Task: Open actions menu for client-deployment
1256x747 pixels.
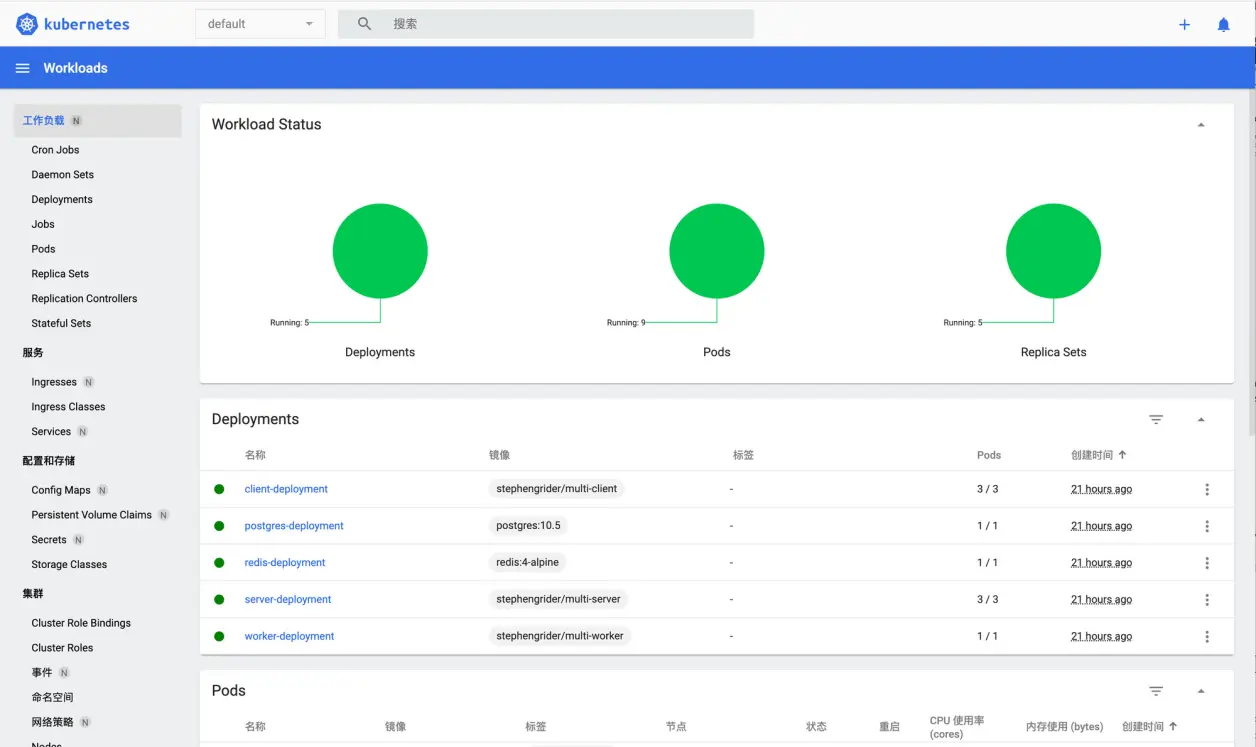Action: 1207,489
